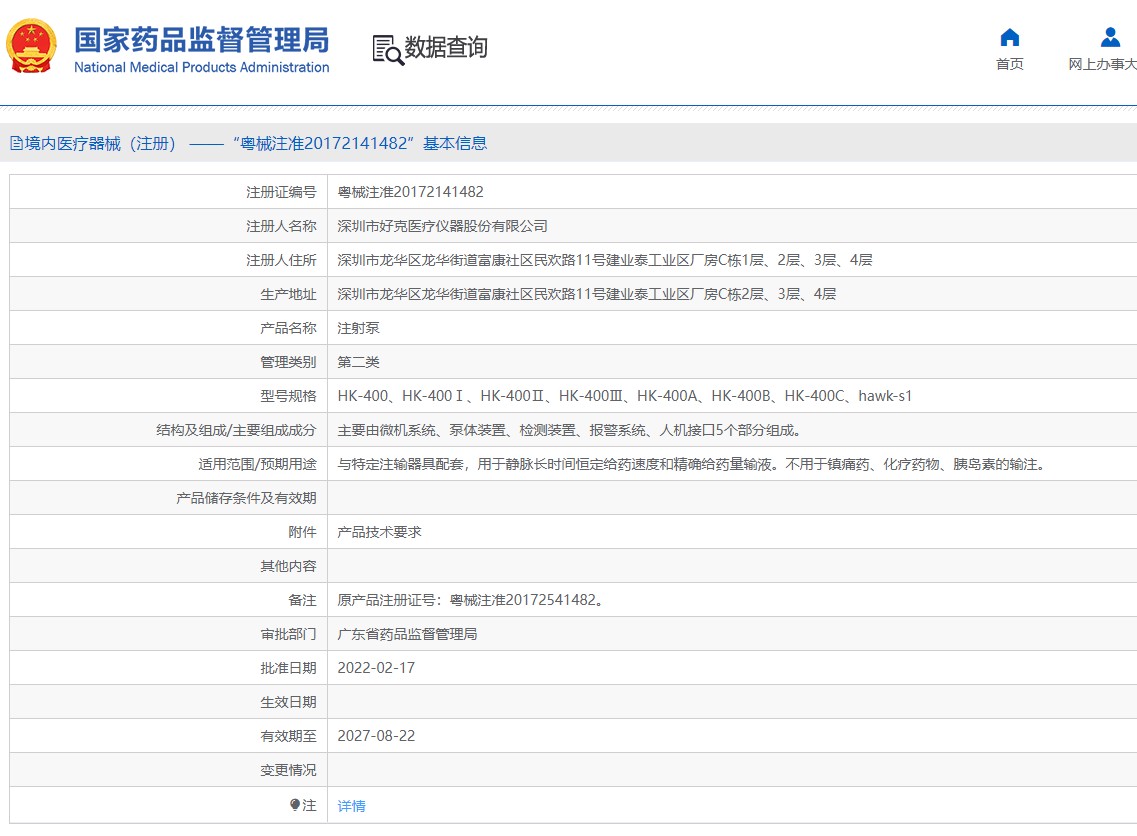Click the 变更情况 row label

[289, 770]
